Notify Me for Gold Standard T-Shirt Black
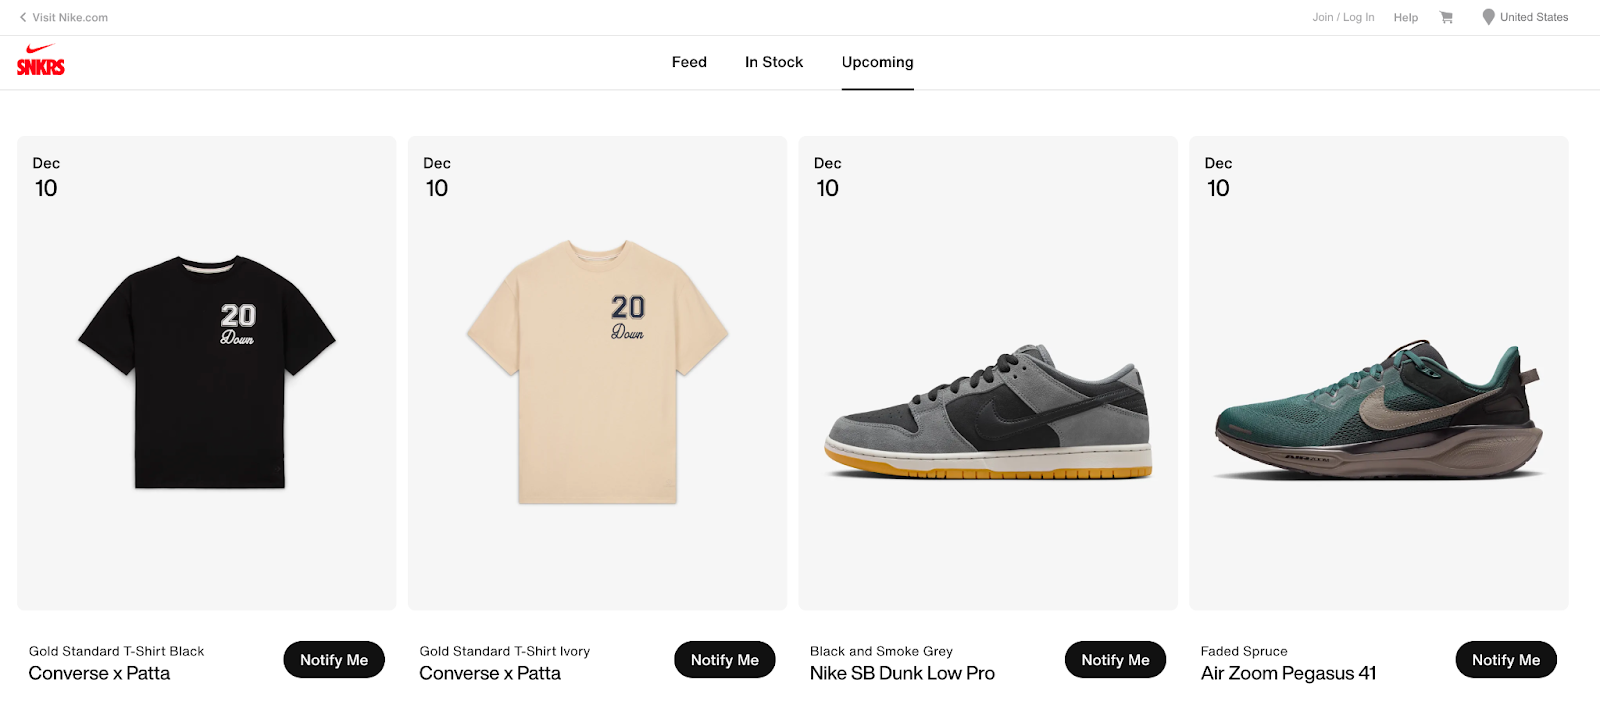Viewport: 1600px width, 719px height. [x=333, y=659]
